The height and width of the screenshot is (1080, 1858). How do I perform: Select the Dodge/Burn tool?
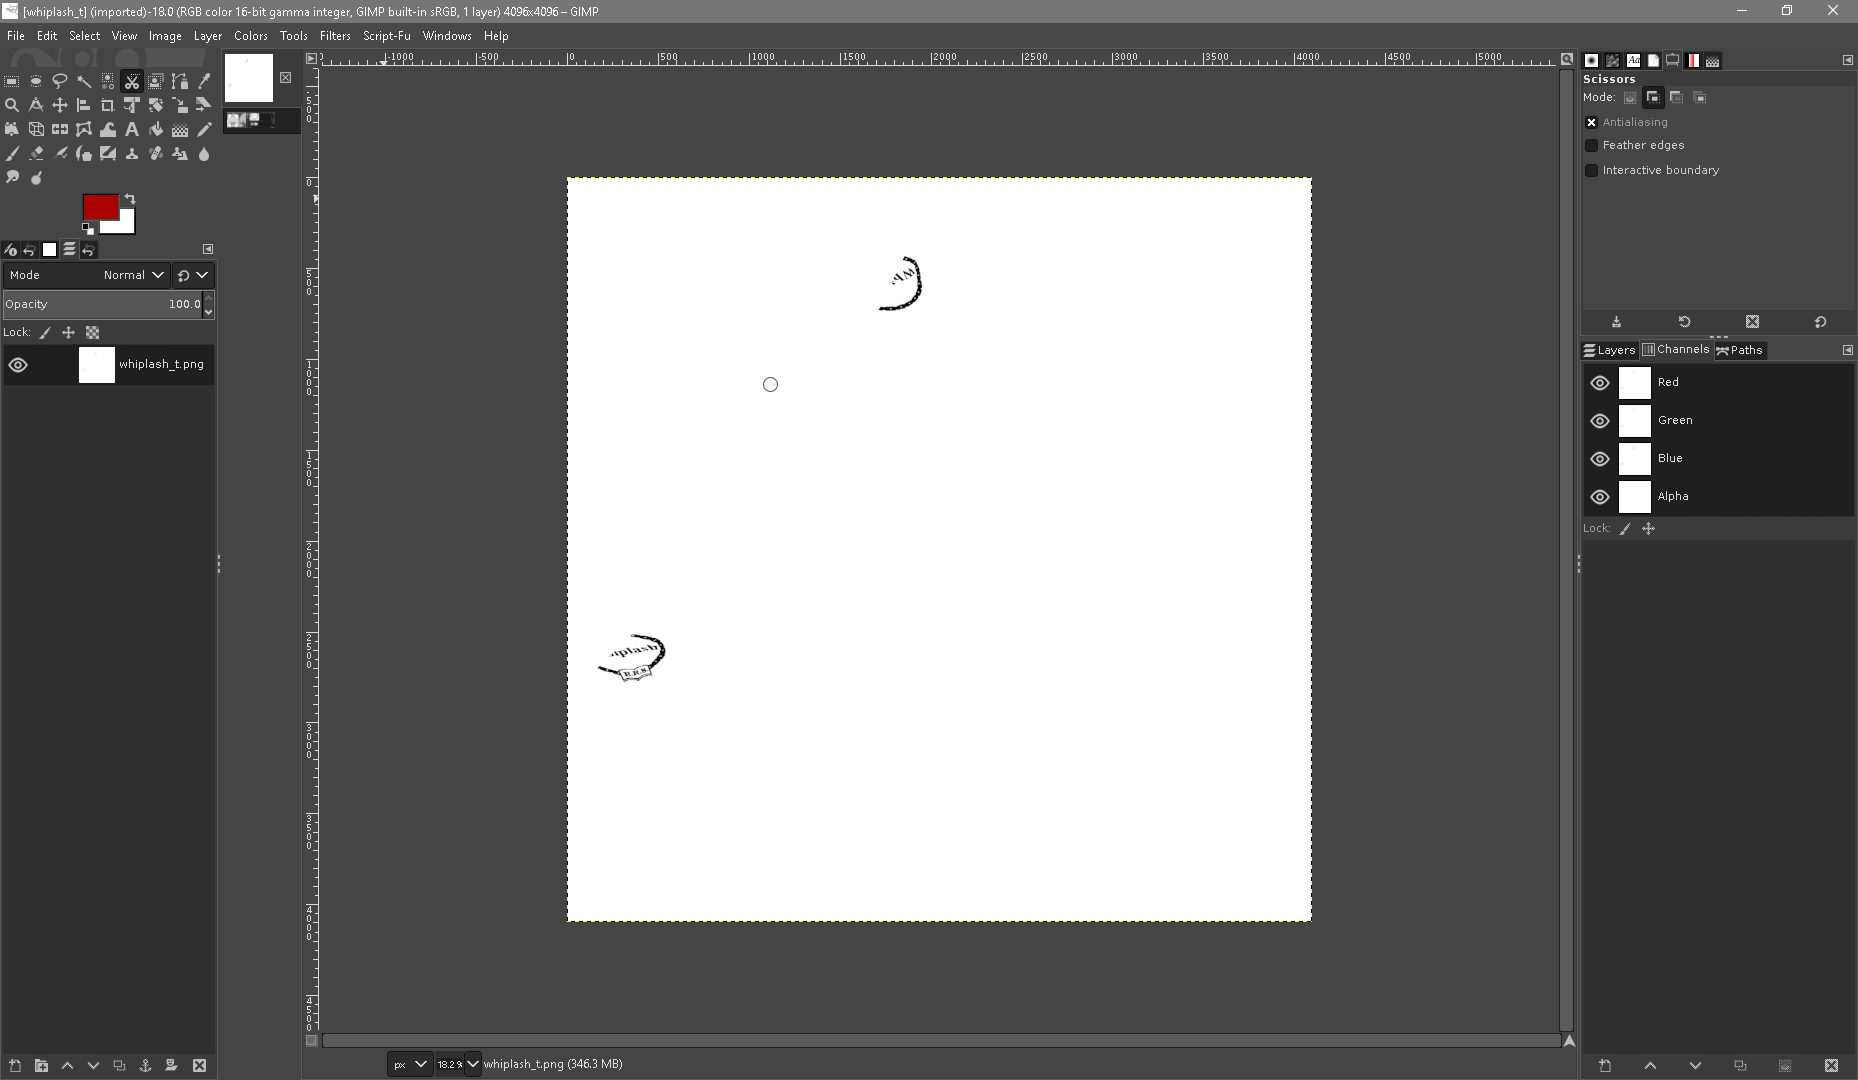click(36, 177)
